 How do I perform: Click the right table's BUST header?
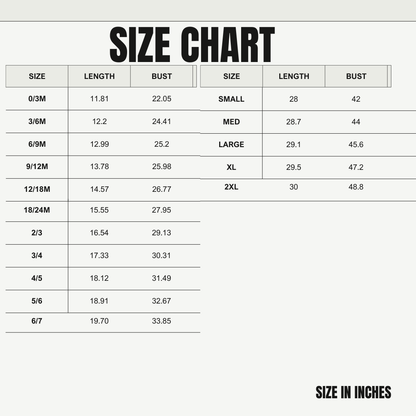[356, 76]
